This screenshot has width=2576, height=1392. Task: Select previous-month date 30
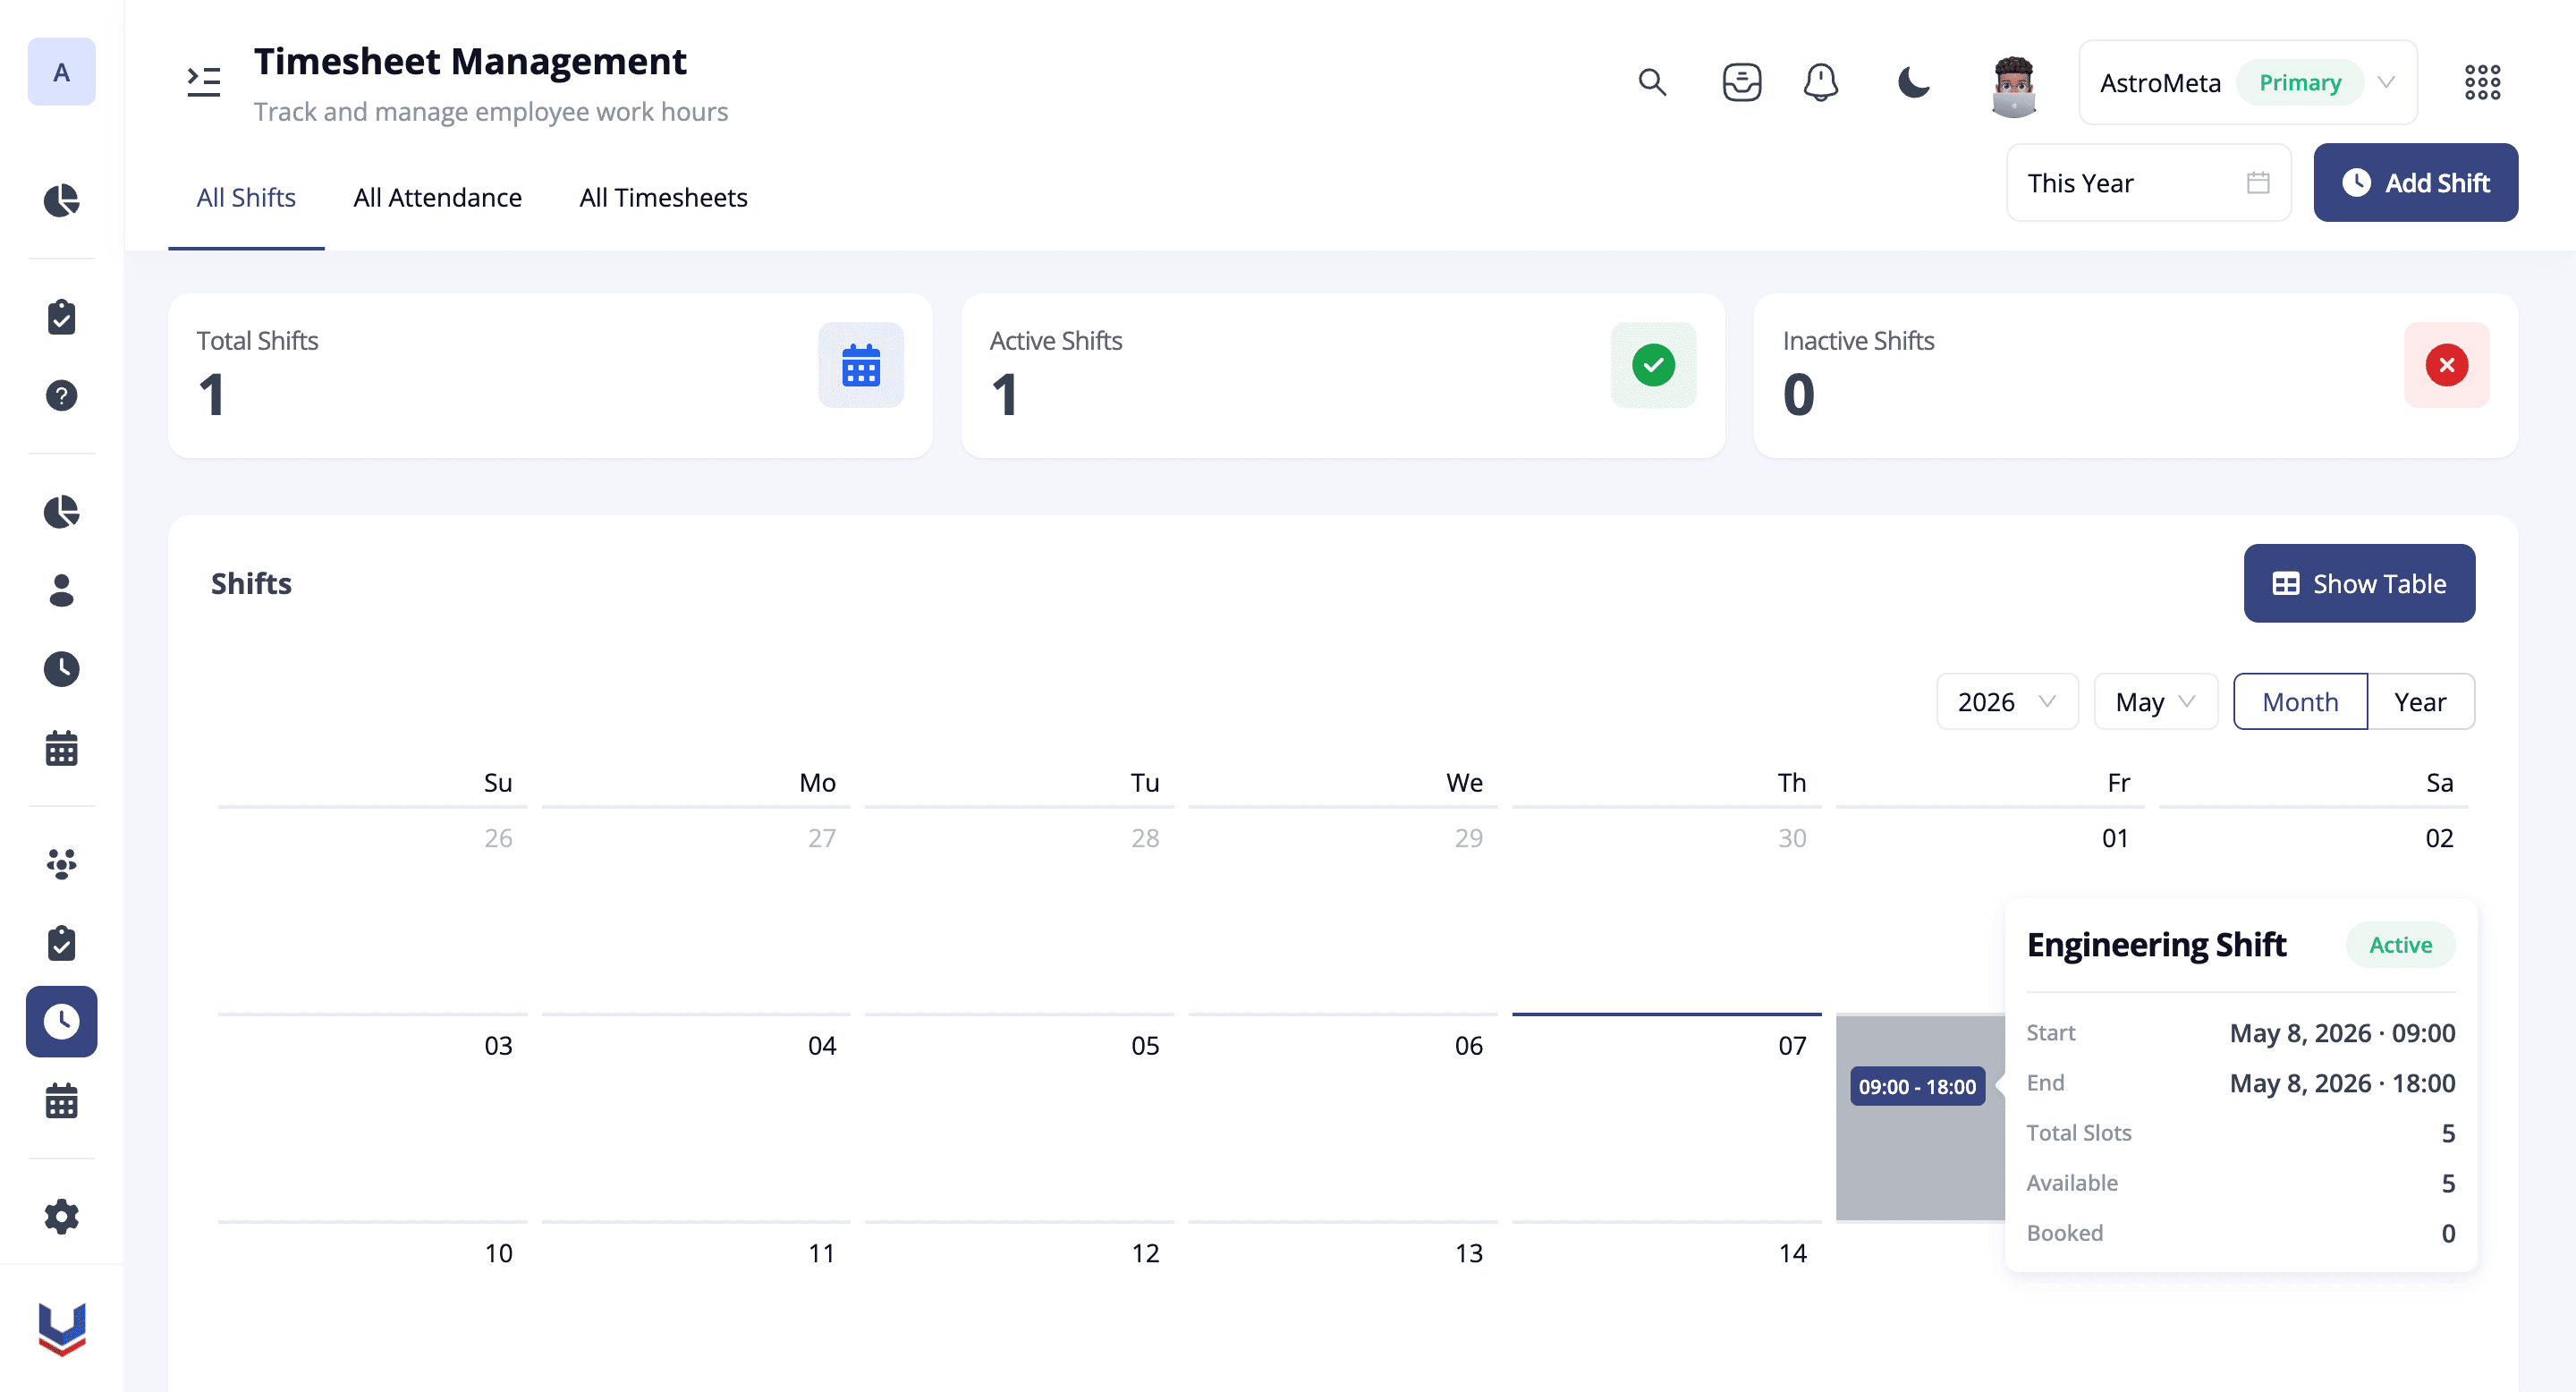click(x=1666, y=909)
